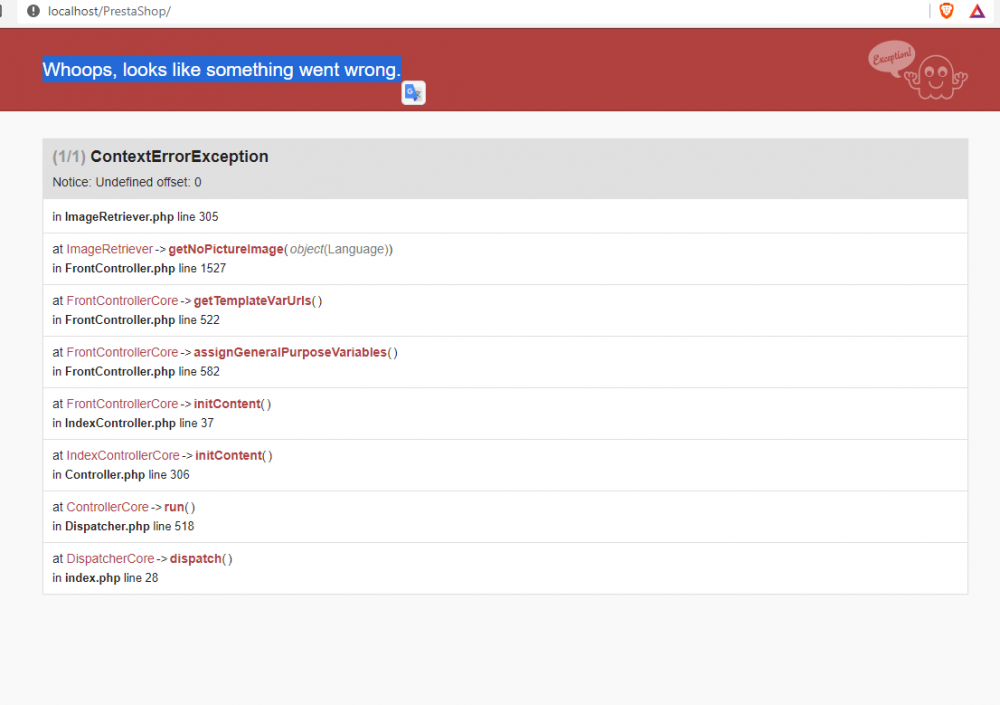Click initContent method of IndexControllerCore
This screenshot has width=1000, height=705.
(x=229, y=456)
